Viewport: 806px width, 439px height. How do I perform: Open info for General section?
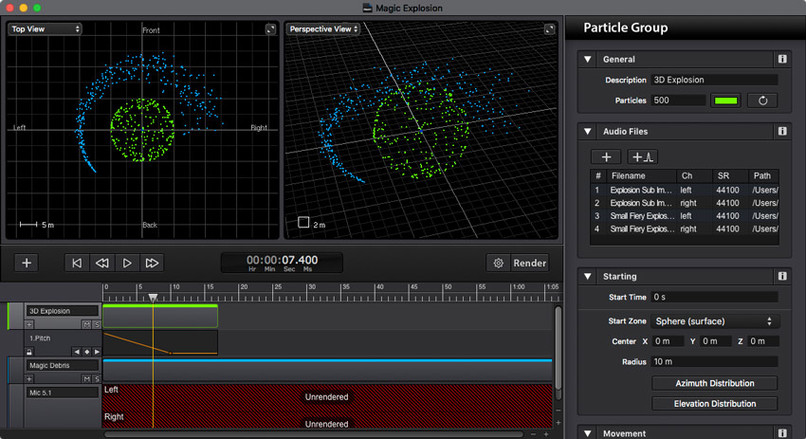[x=782, y=59]
